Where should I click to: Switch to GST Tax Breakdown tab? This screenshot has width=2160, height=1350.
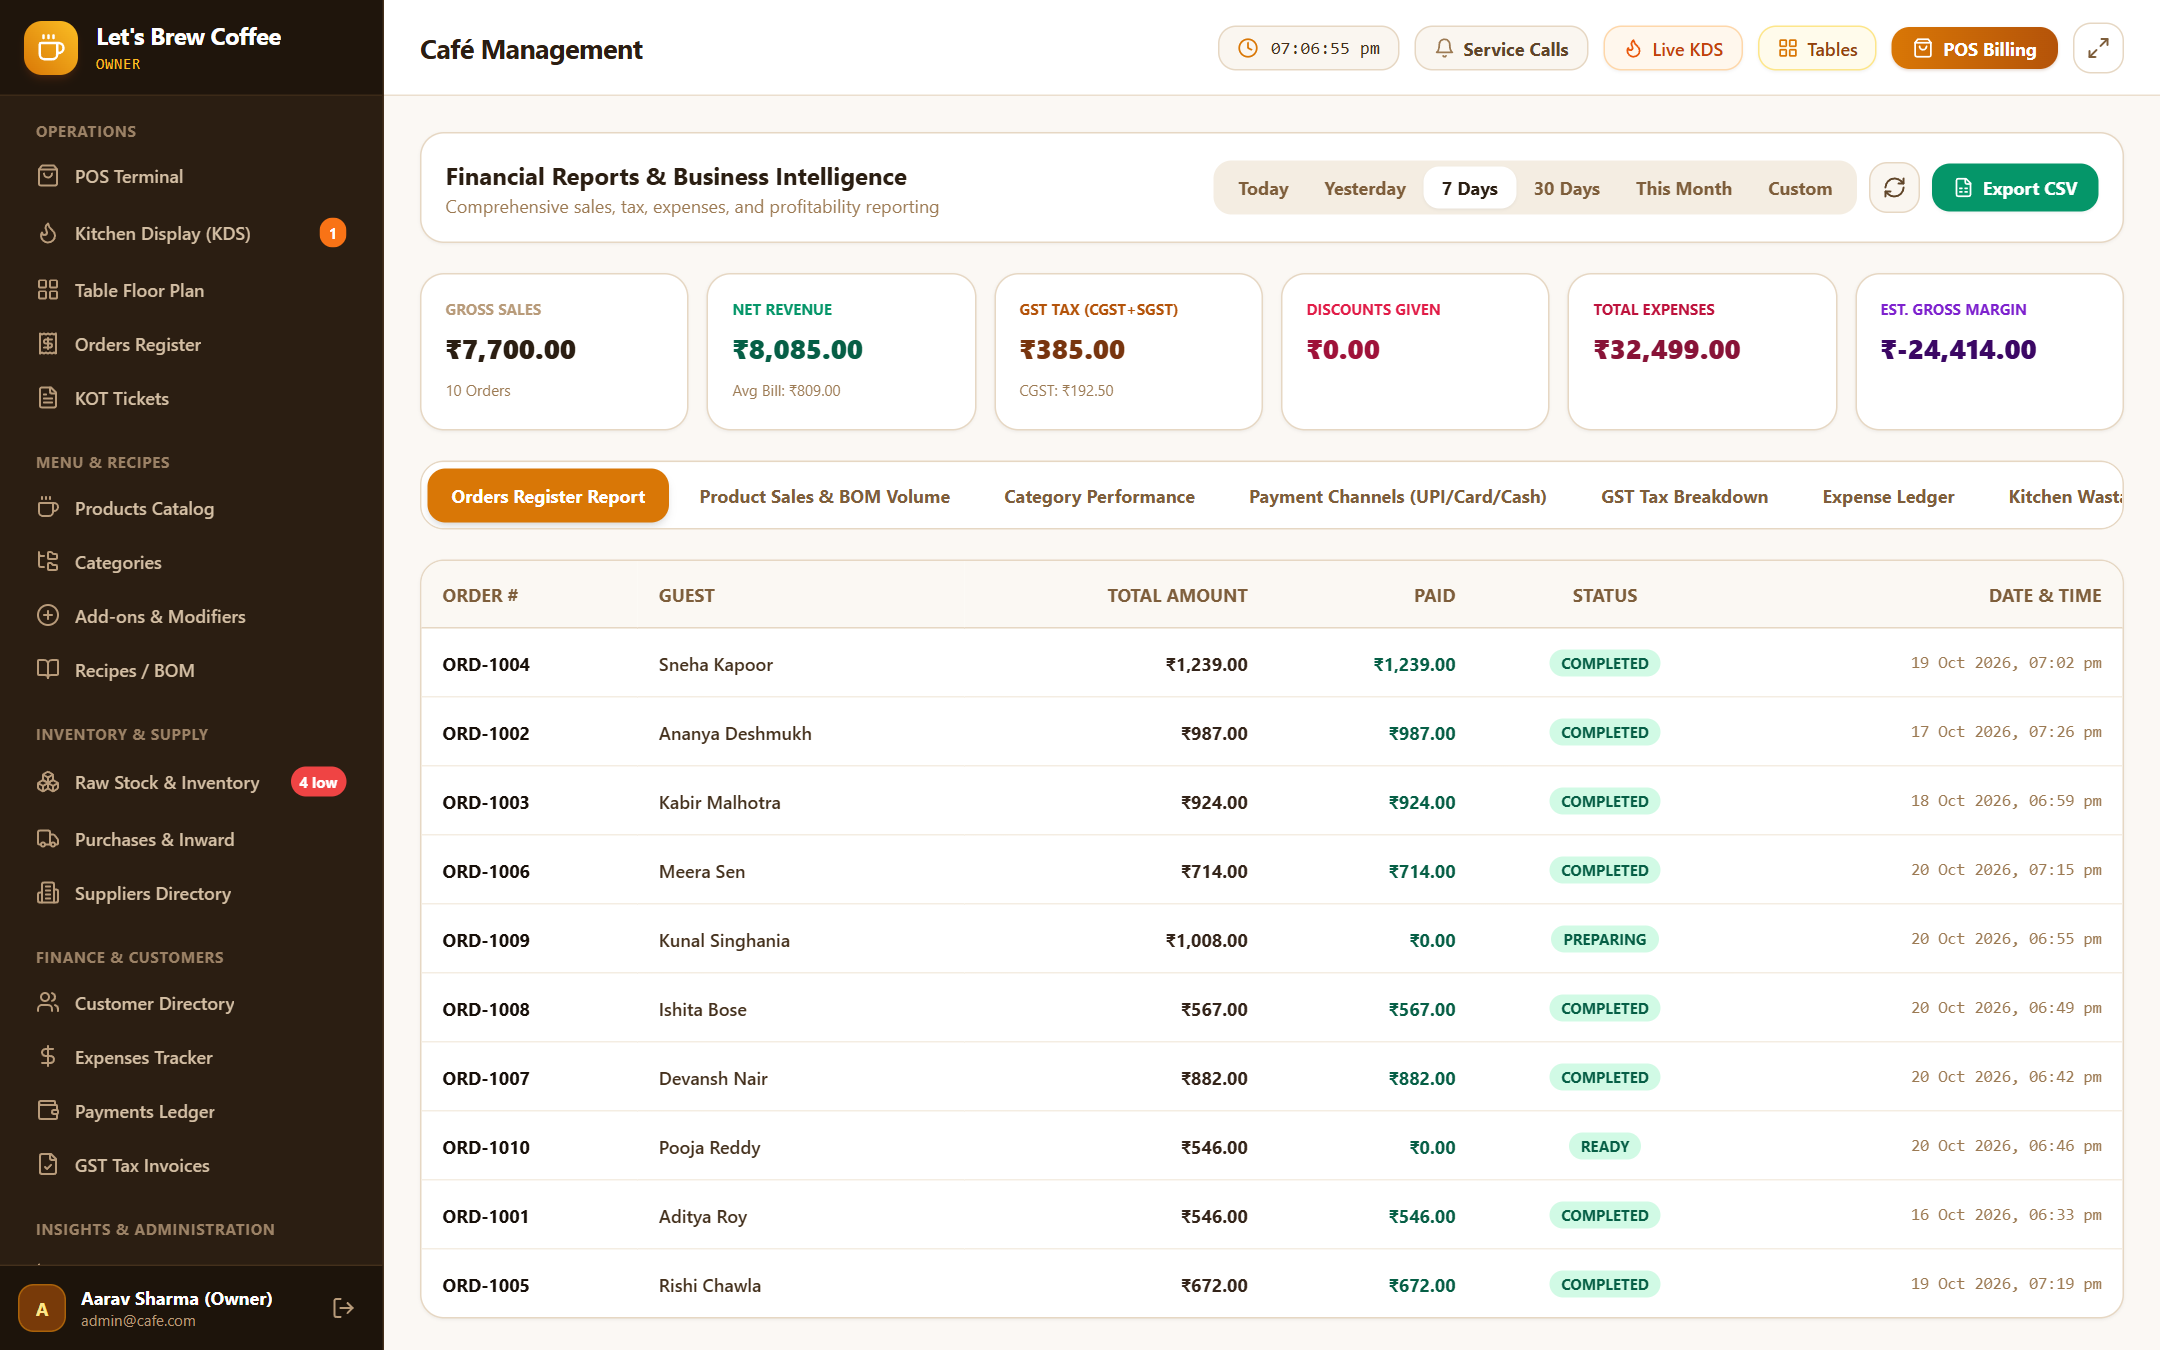tap(1684, 496)
